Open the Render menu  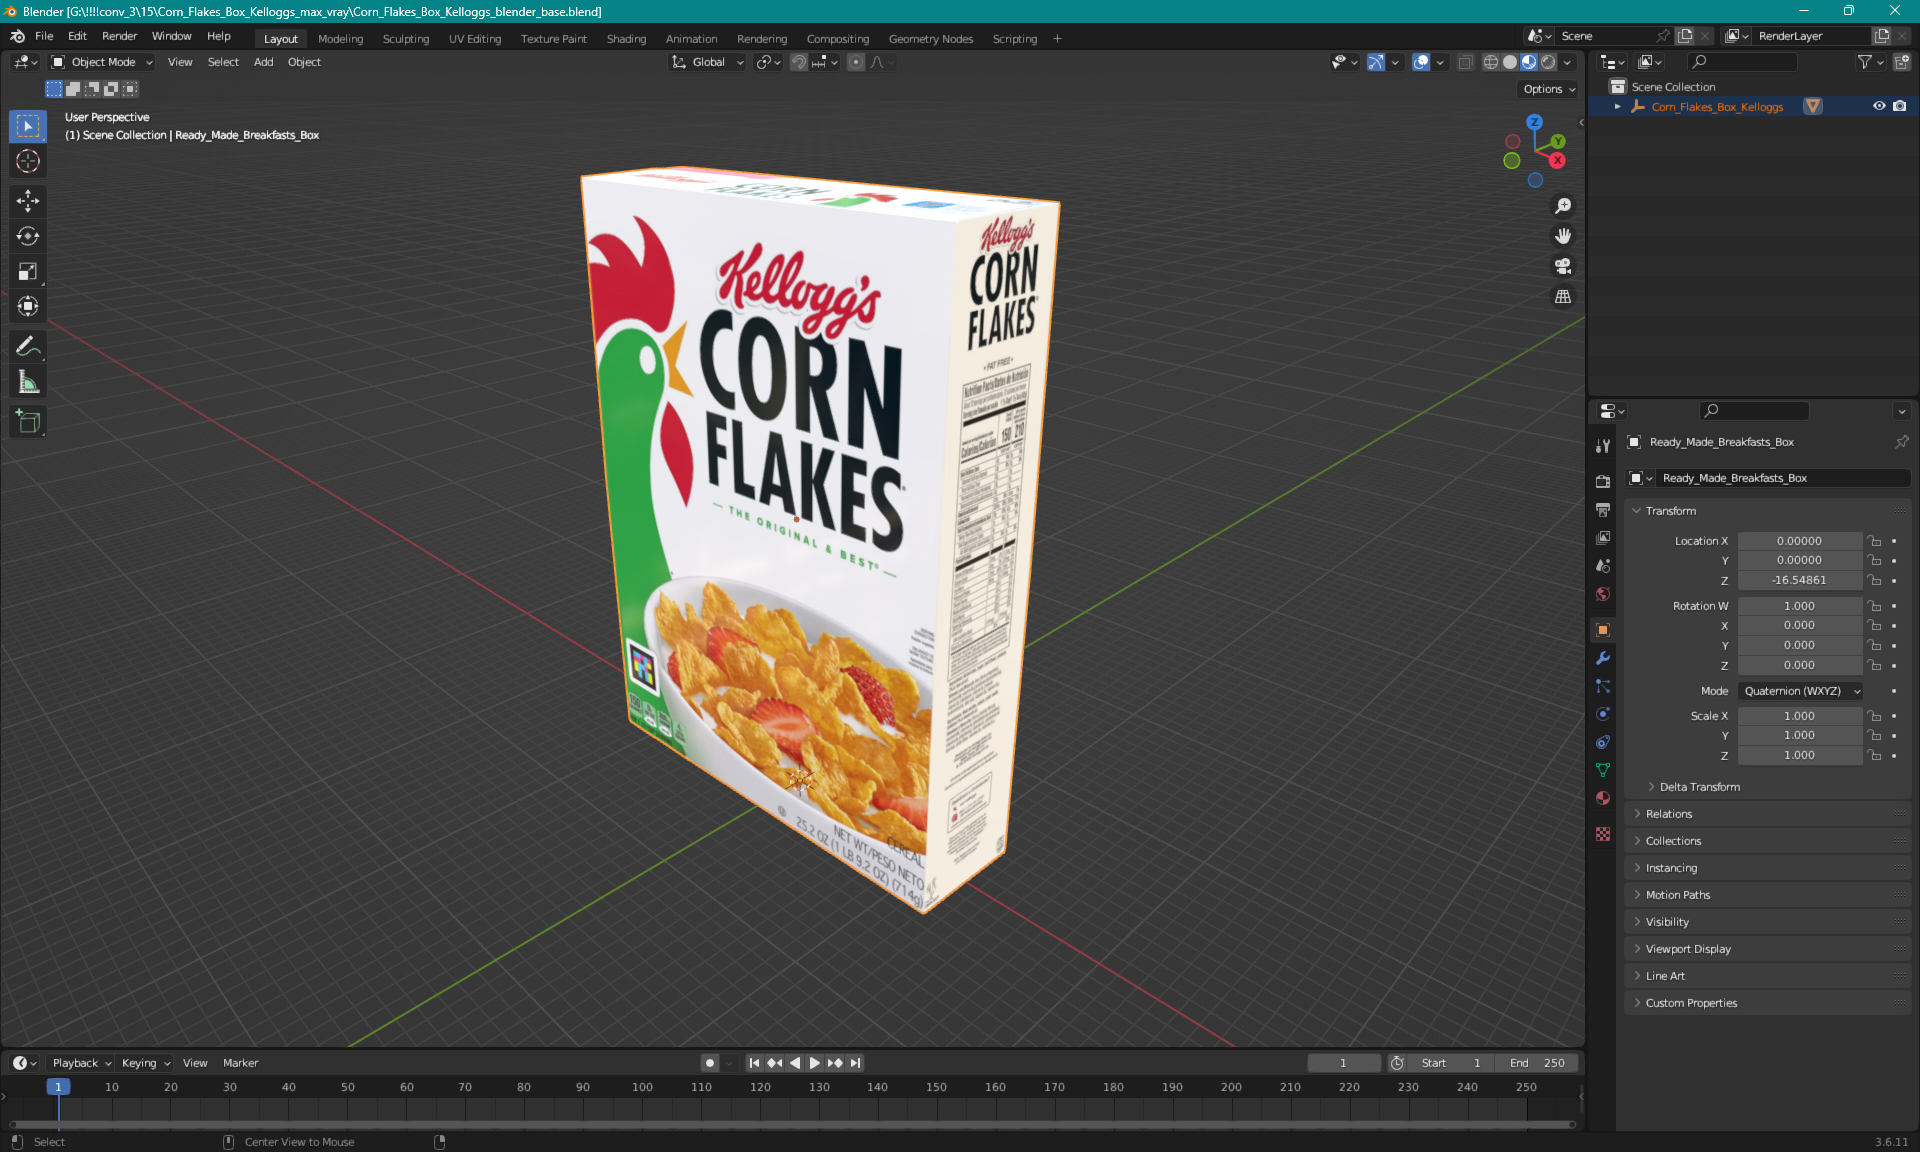pyautogui.click(x=119, y=36)
